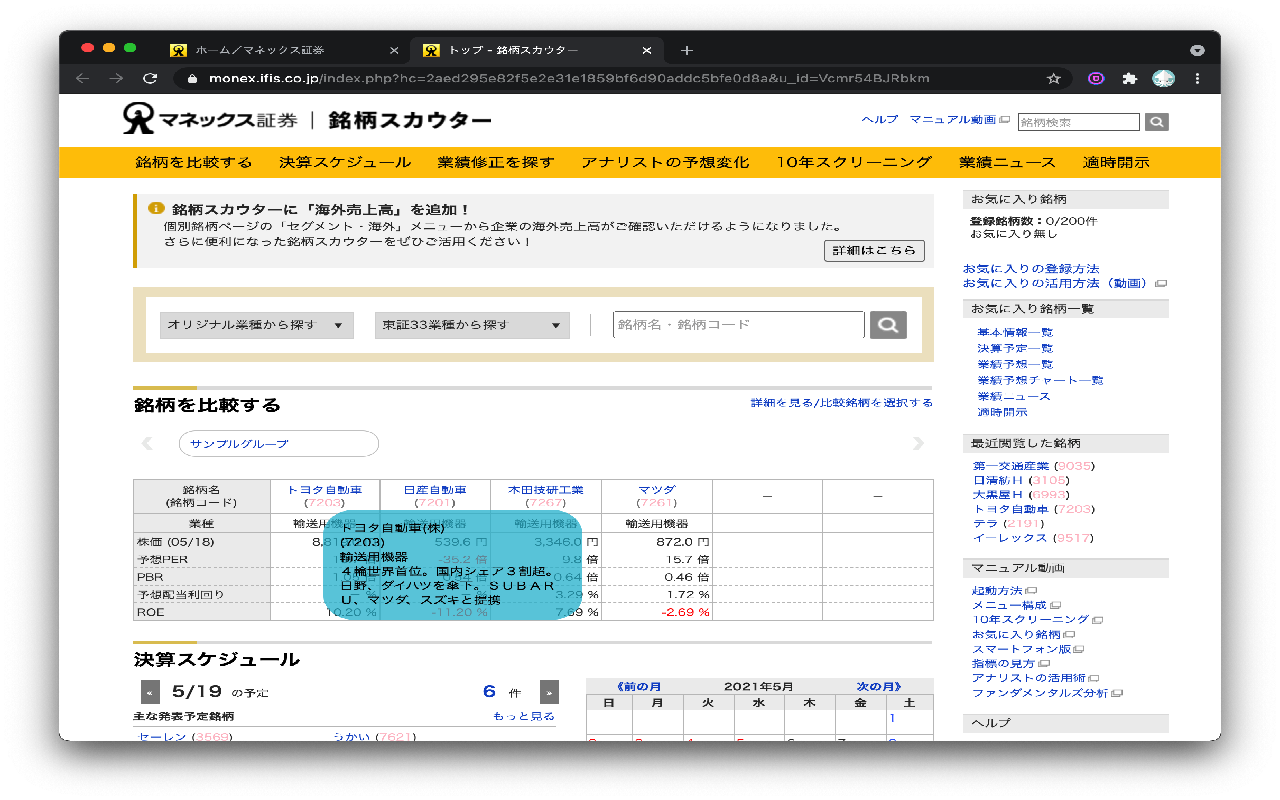Open 業績予想チャート一覧 in the sidebar
The image size is (1280, 800).
(1040, 380)
